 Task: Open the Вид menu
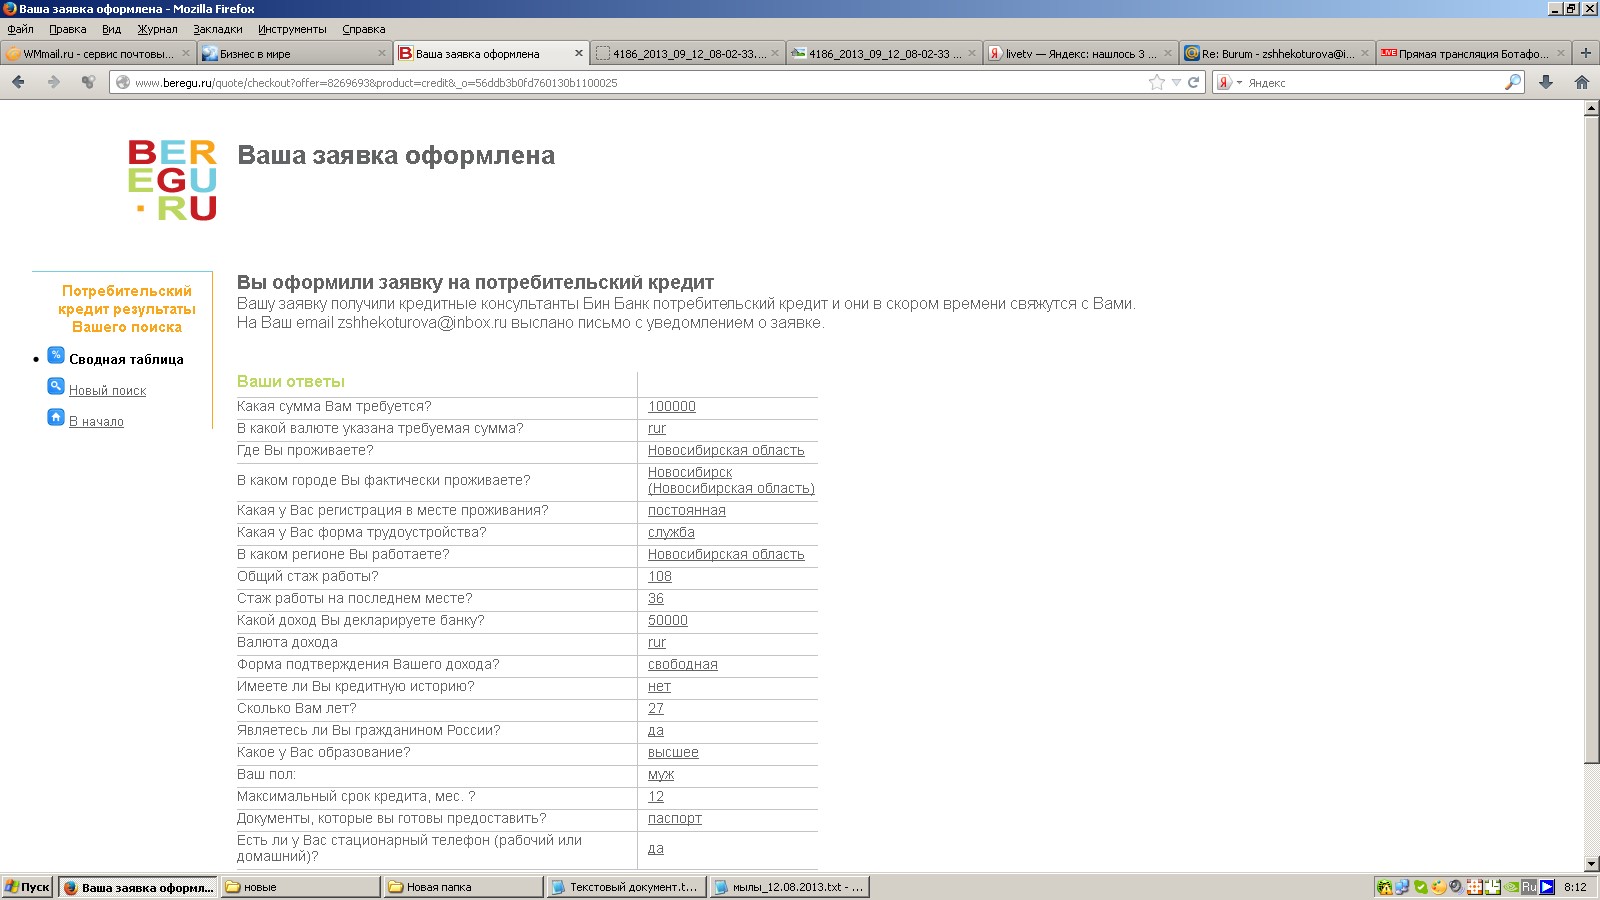point(111,29)
